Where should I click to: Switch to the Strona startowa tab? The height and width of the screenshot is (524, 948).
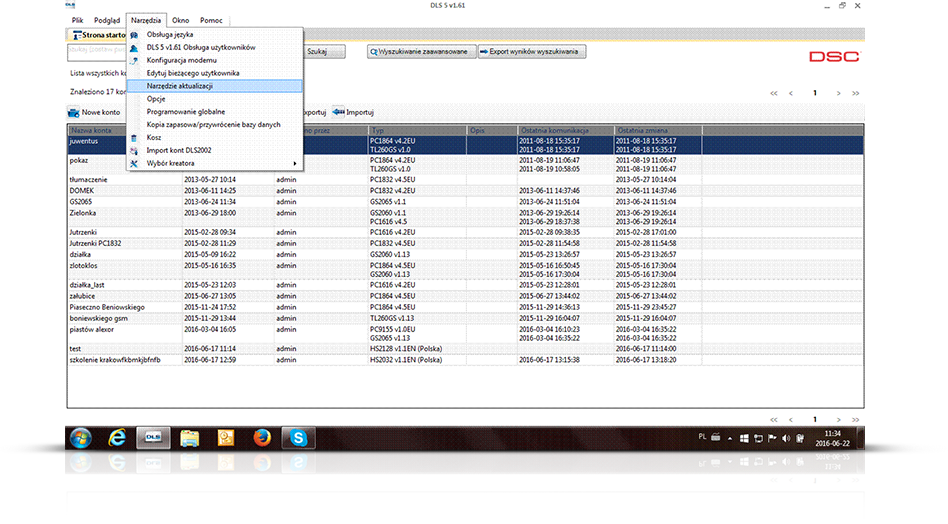98,35
